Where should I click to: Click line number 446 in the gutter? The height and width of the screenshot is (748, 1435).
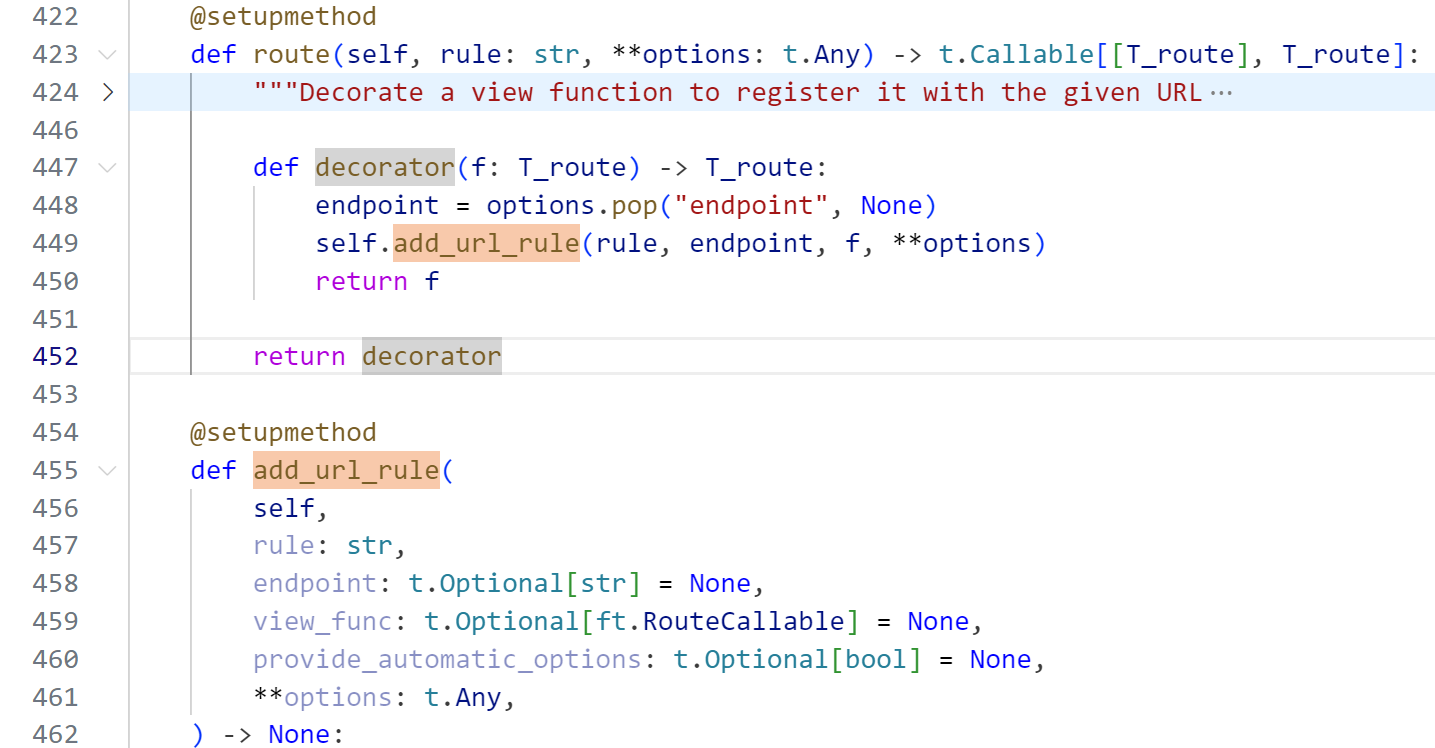tap(55, 130)
